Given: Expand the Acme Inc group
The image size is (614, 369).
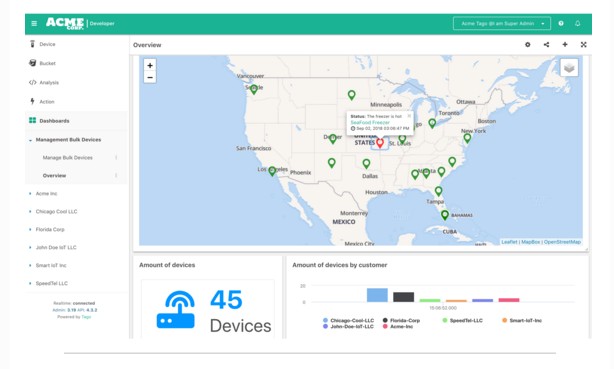Looking at the screenshot, I should pyautogui.click(x=30, y=194).
